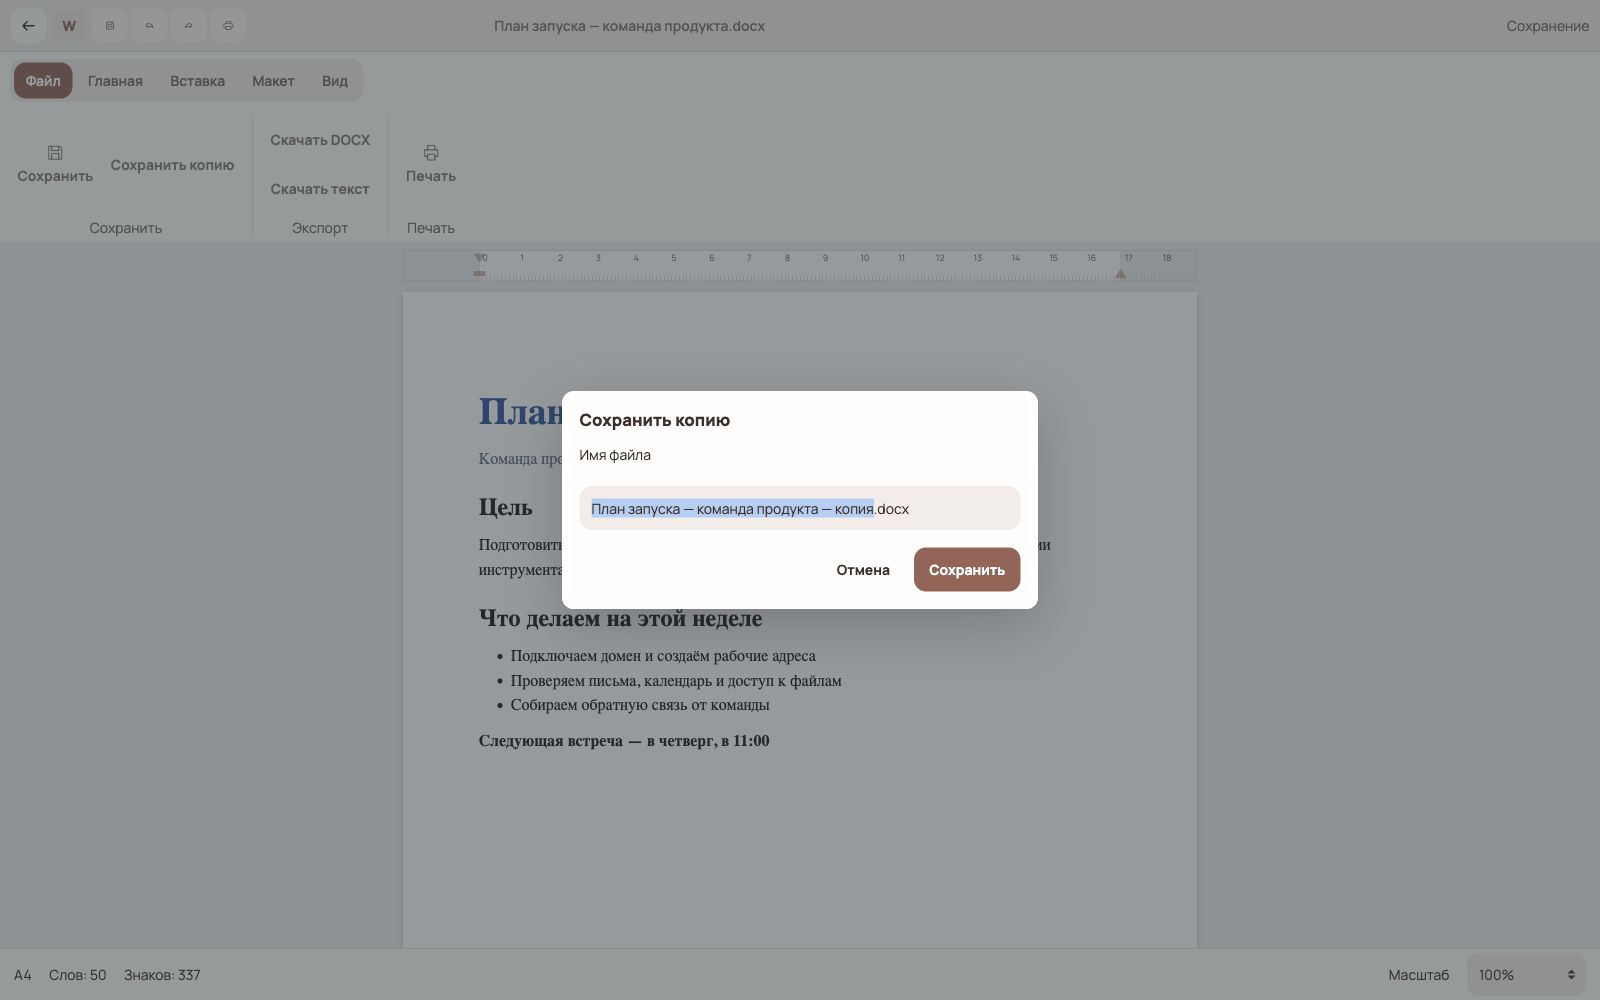Click the right indent marker on ruler
The width and height of the screenshot is (1600, 1000).
pos(1121,273)
